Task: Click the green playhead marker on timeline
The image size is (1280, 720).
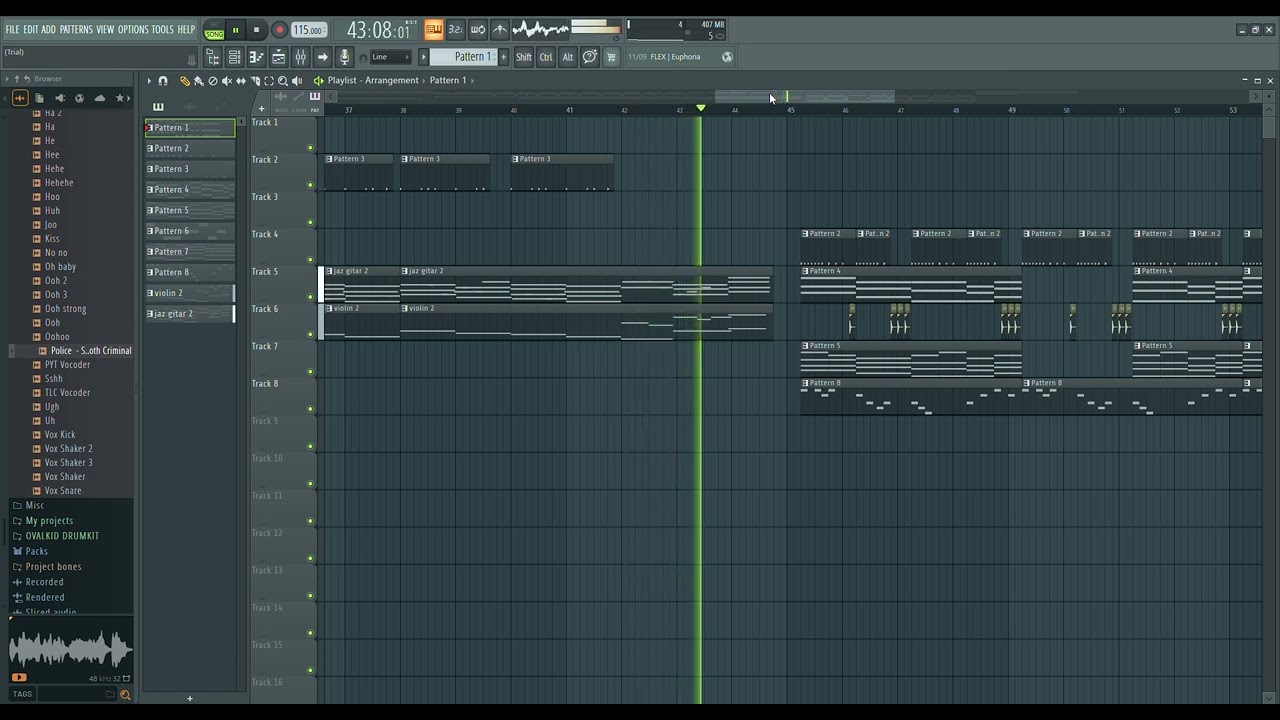Action: pos(700,108)
